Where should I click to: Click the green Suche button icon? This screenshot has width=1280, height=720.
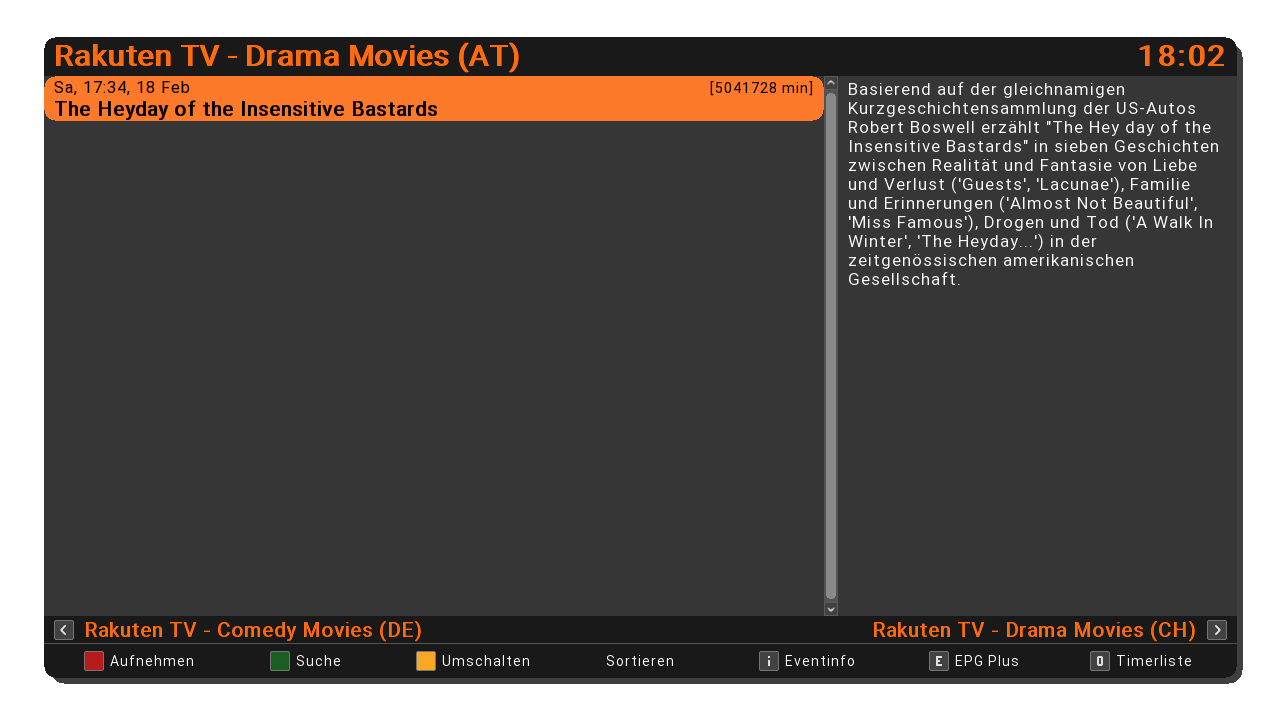coord(280,661)
